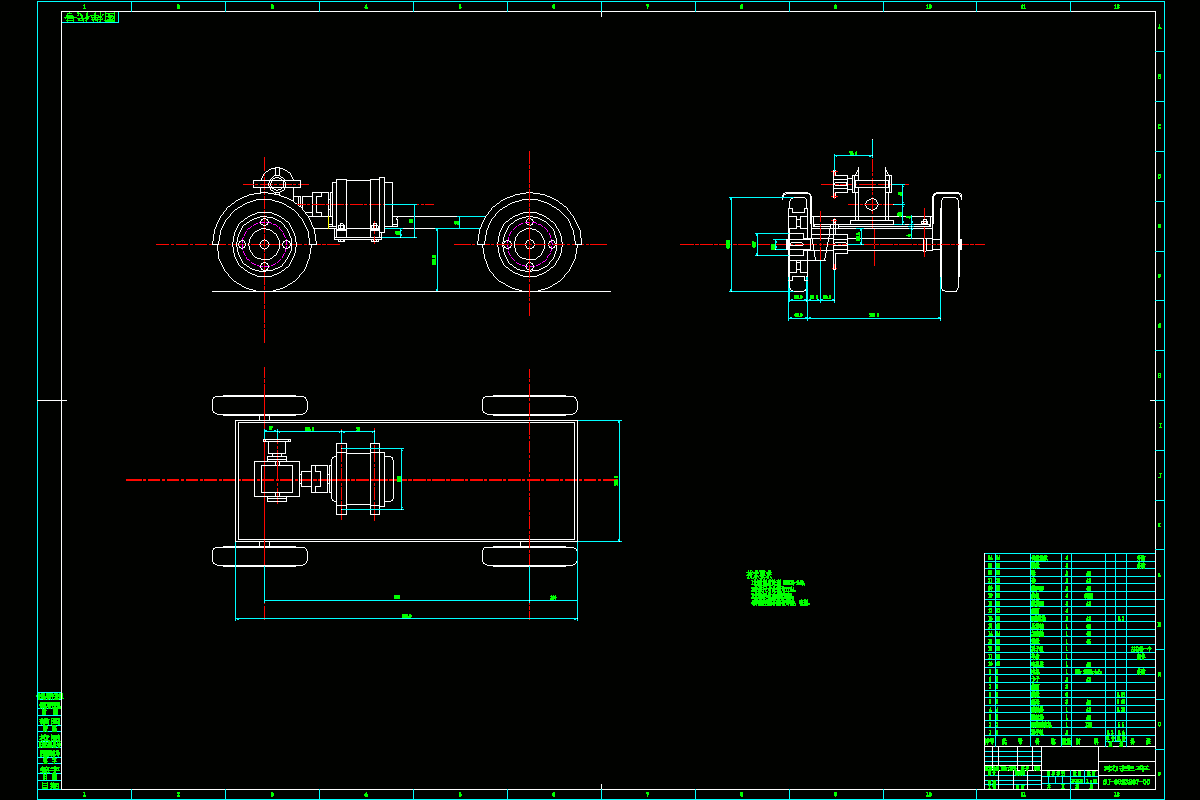Click the lower-right tire in the top plan view
1200x800 pixels.
tap(529, 556)
